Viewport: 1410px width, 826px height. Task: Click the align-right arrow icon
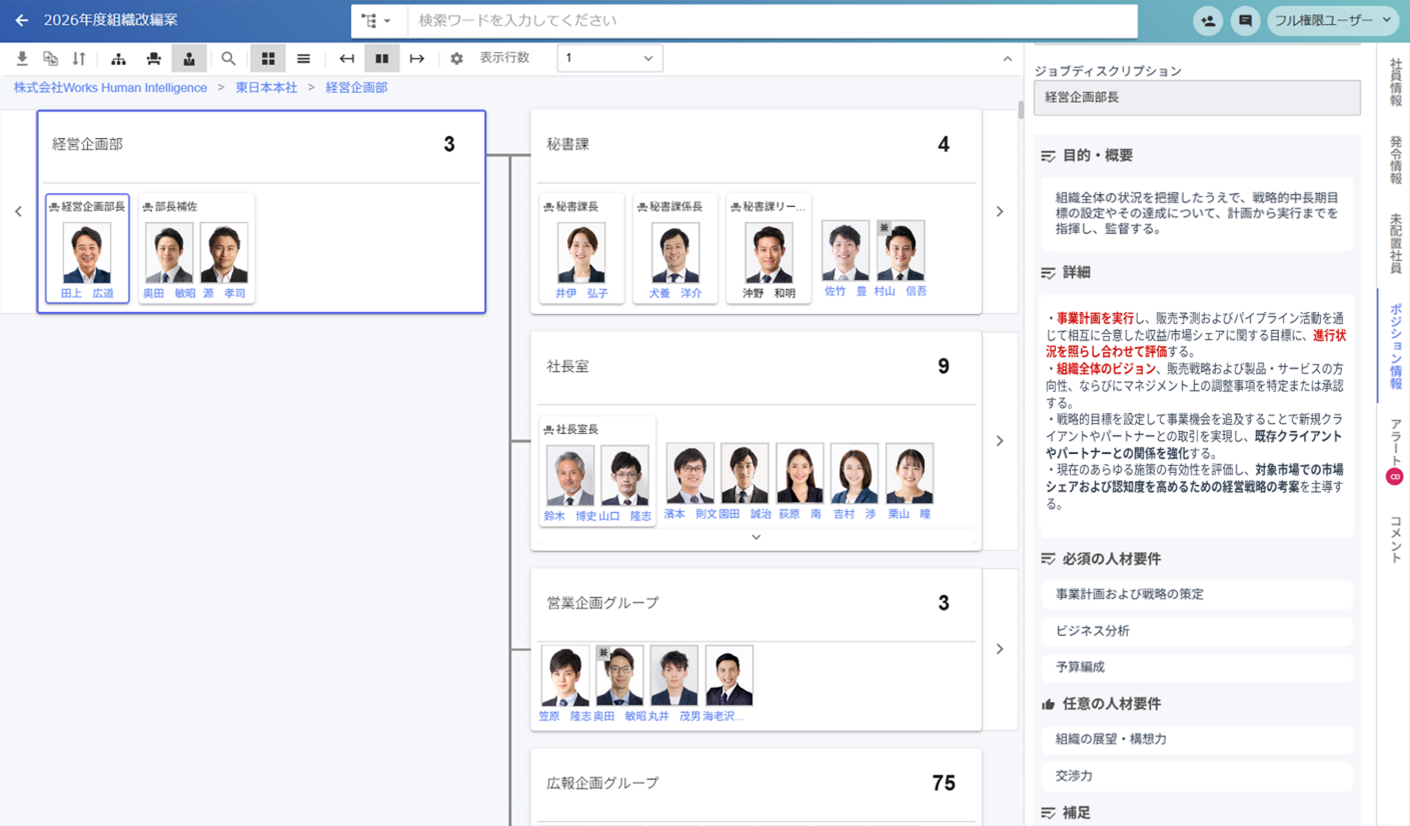click(417, 59)
